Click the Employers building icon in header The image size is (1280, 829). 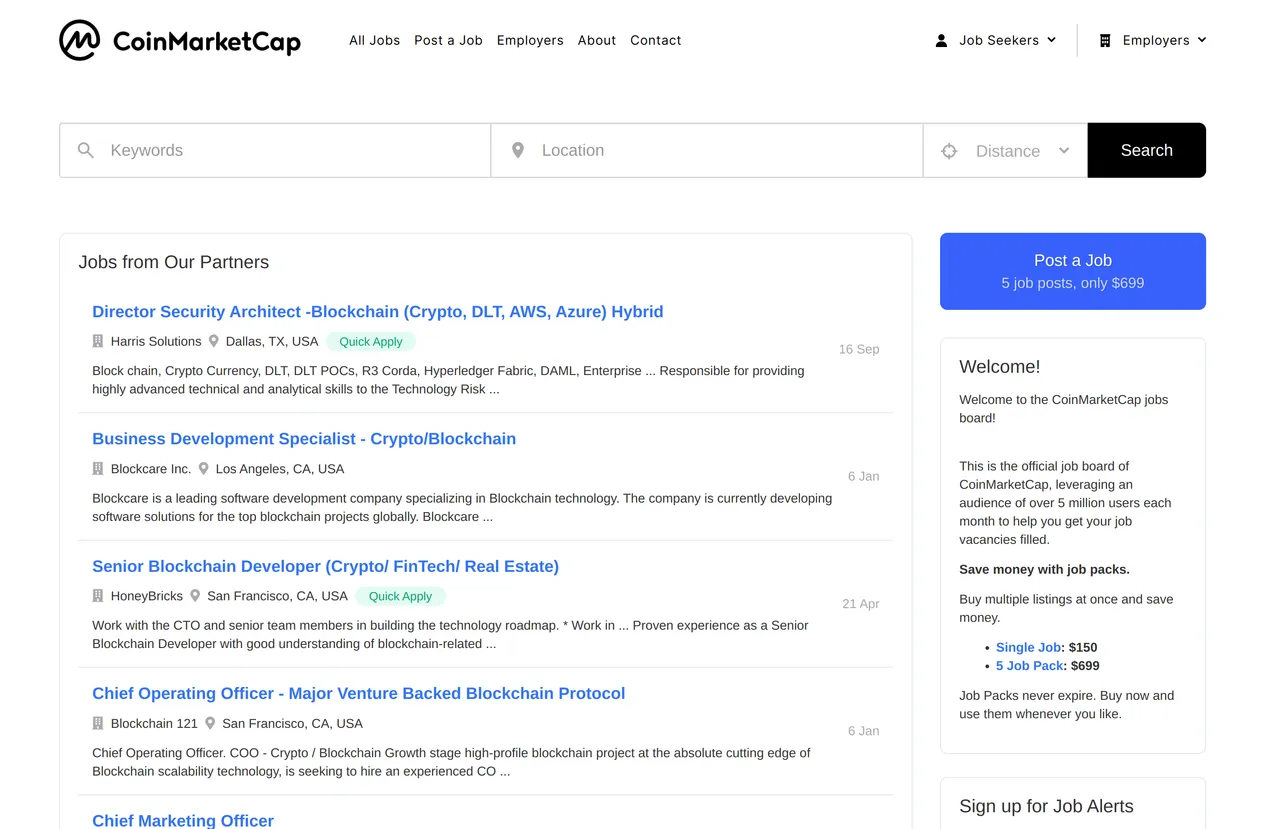(1105, 41)
